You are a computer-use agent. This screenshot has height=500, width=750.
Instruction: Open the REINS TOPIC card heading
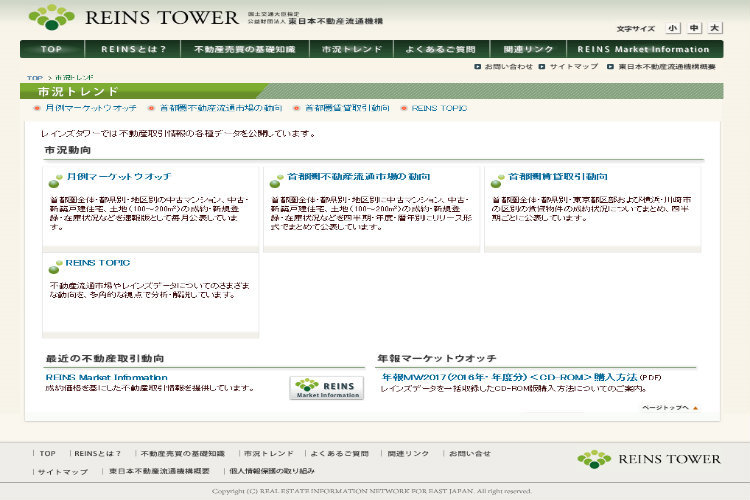coord(97,263)
